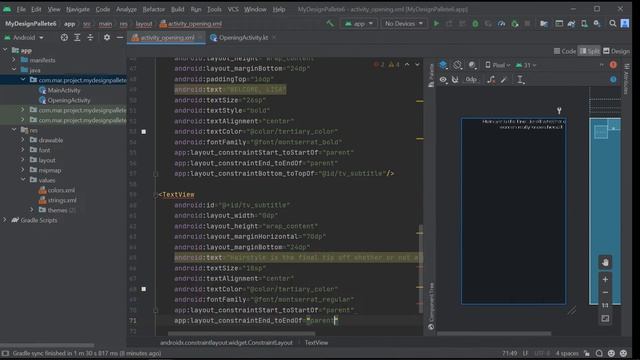640x360 pixels.
Task: Select the activity_opening.xml editor tab
Action: [x=167, y=38]
